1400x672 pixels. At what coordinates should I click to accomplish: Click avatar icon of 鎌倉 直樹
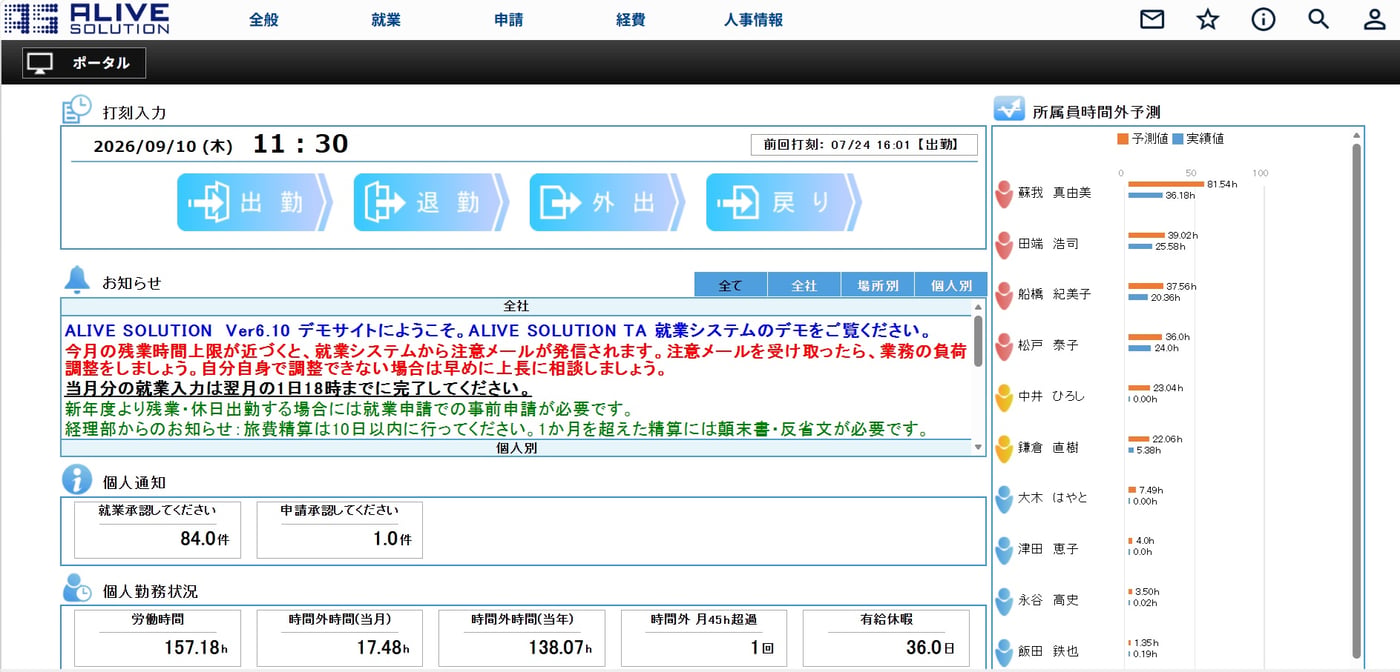click(x=1005, y=449)
